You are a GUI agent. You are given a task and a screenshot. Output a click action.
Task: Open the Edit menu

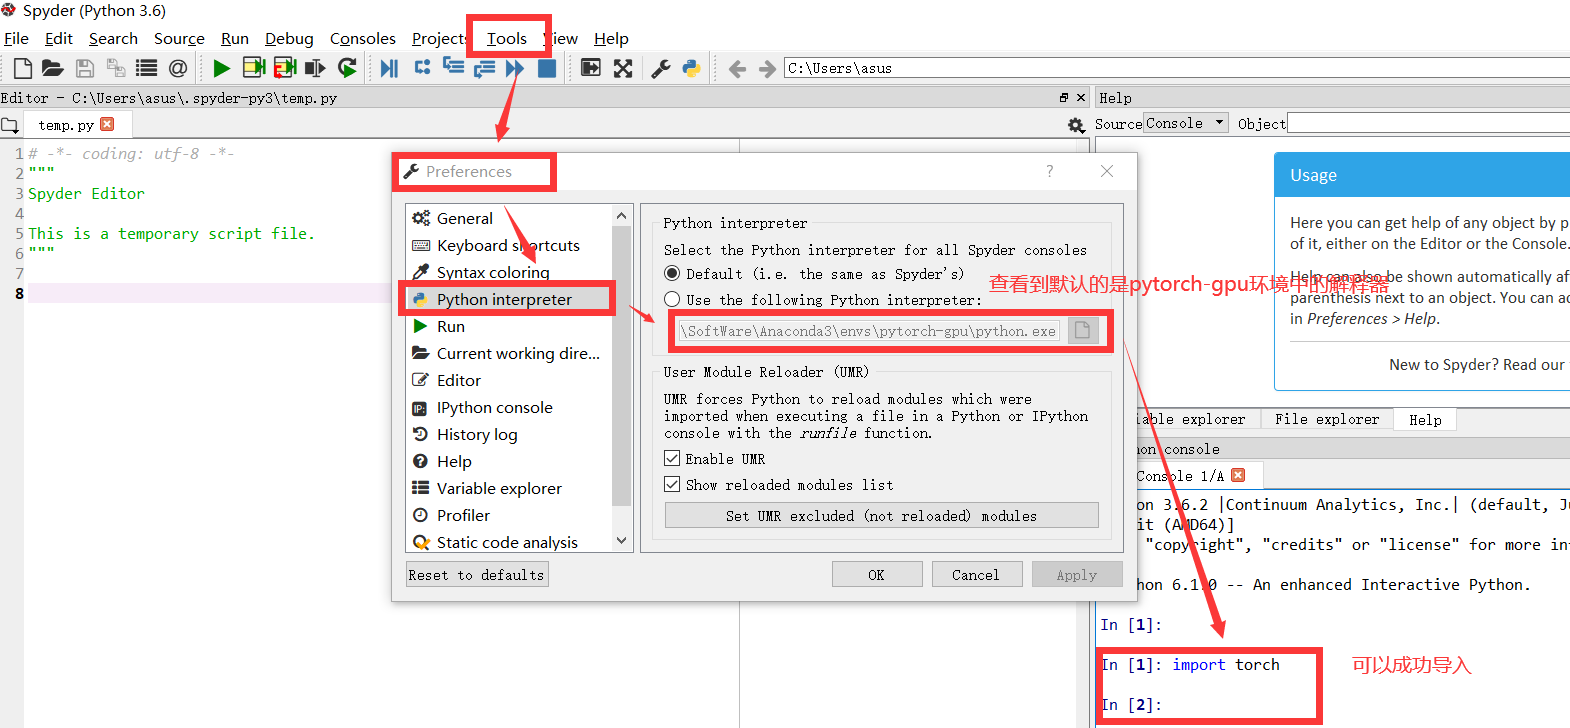click(59, 38)
